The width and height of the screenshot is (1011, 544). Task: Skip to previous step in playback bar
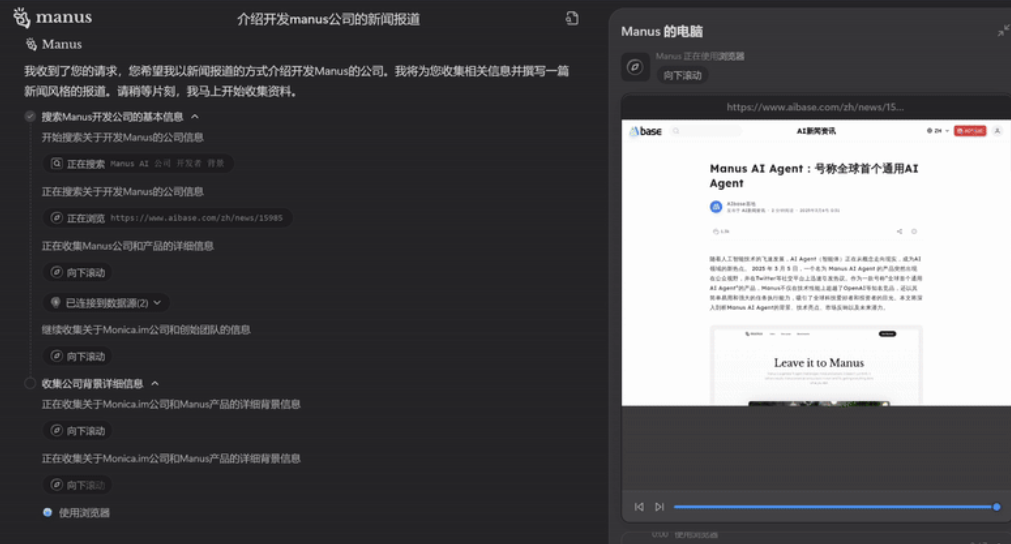[639, 507]
